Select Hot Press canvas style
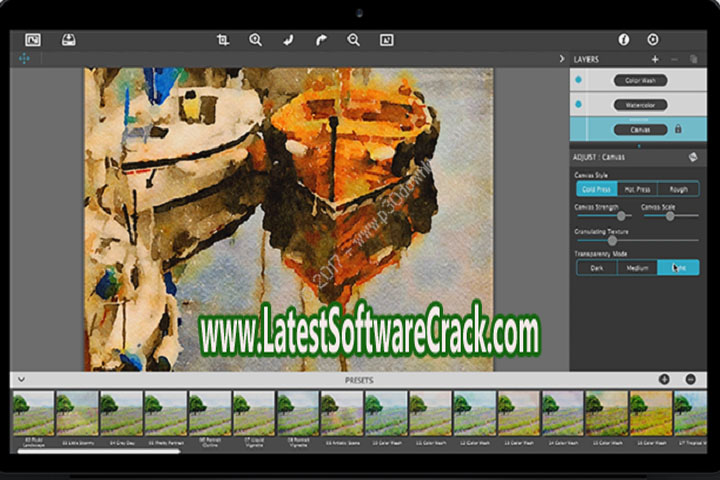Image resolution: width=720 pixels, height=480 pixels. click(x=637, y=188)
